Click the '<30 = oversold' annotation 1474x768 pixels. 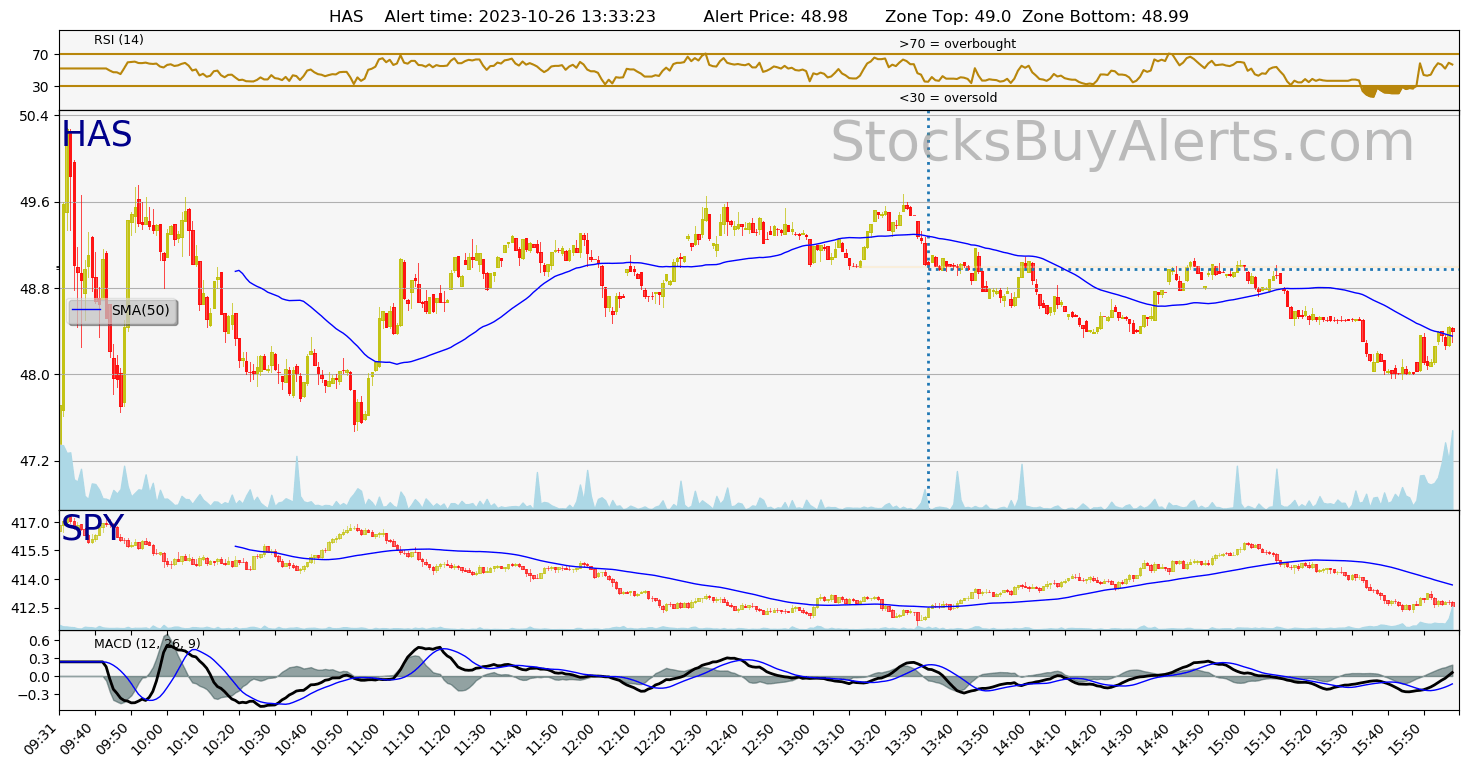(948, 98)
